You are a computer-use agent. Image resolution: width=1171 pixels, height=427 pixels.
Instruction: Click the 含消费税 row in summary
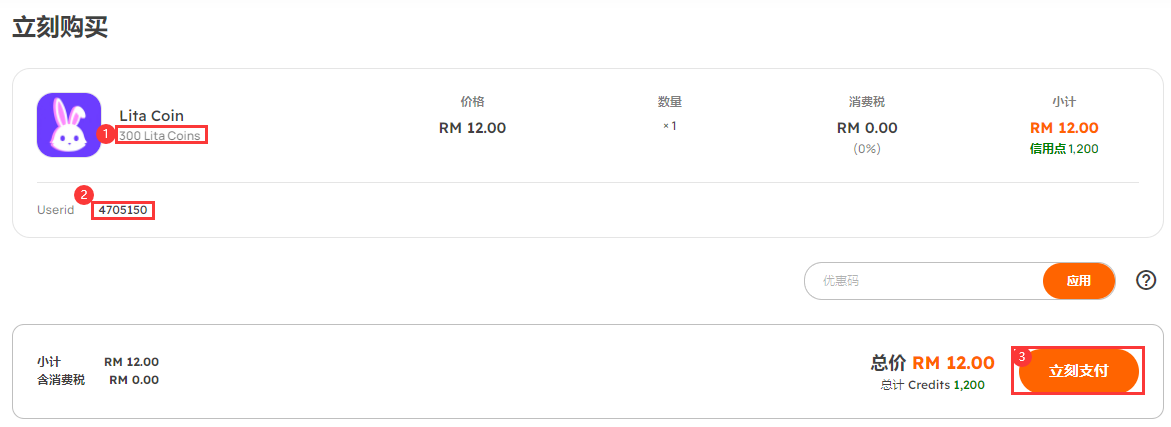(98, 380)
